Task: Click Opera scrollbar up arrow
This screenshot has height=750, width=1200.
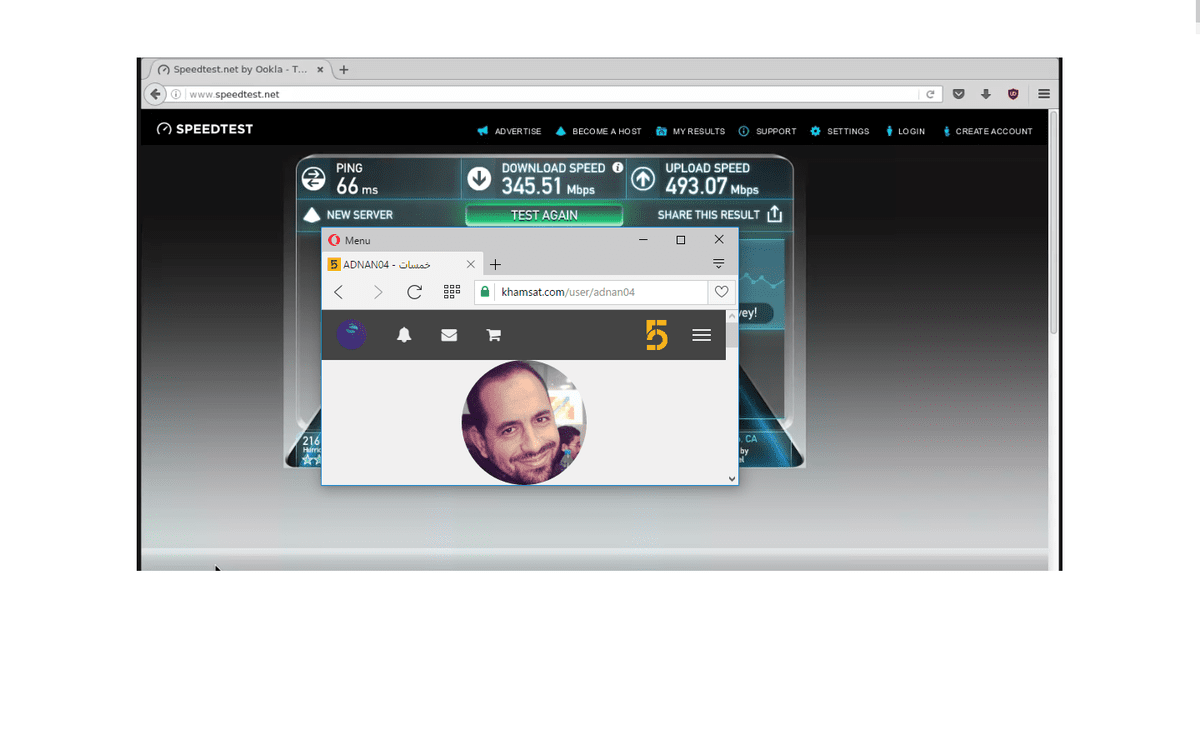Action: pyautogui.click(x=732, y=315)
